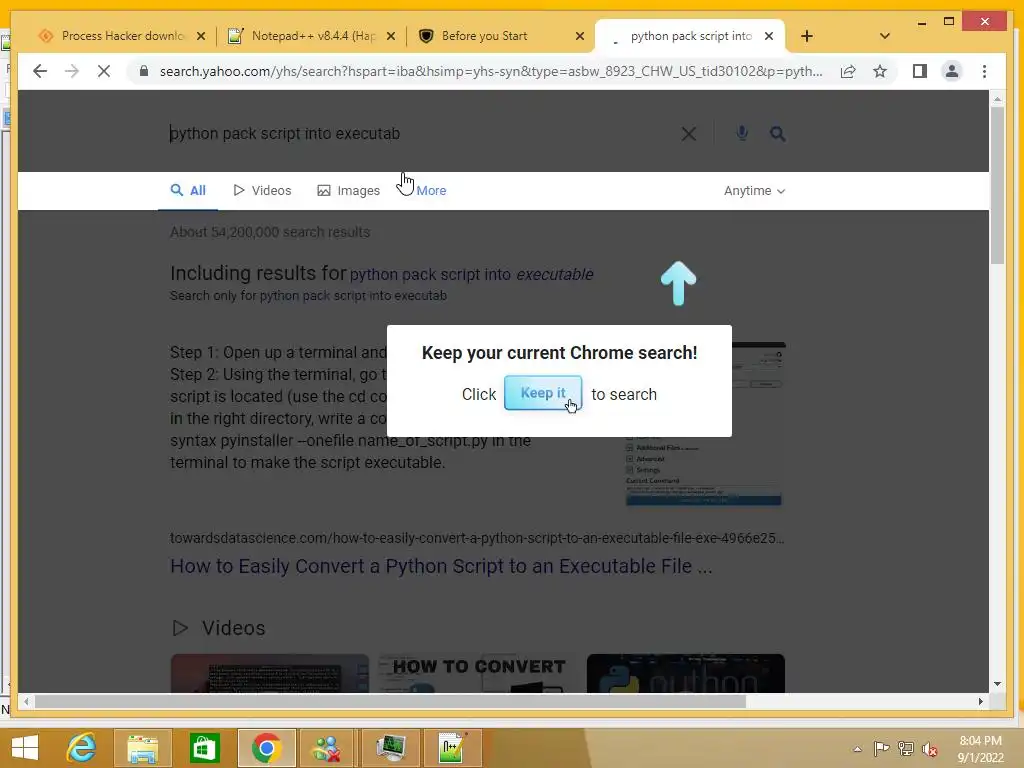The width and height of the screenshot is (1024, 768).
Task: Expand the Anytime filter dropdown
Action: (x=754, y=191)
